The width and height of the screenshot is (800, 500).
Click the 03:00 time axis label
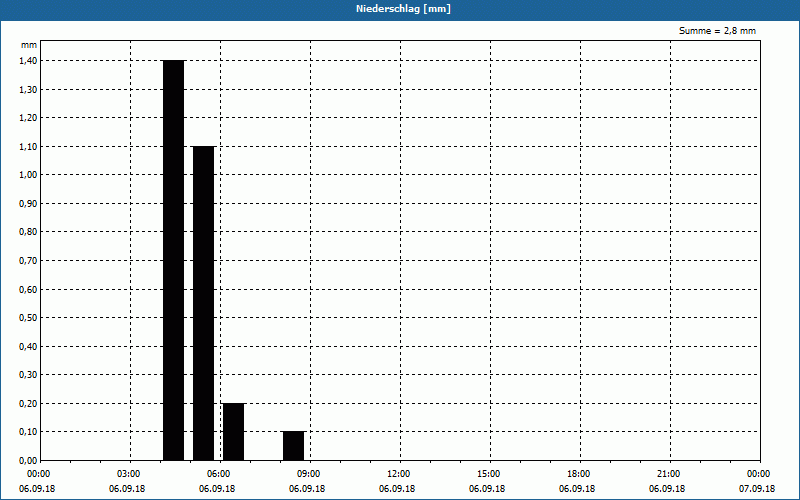[129, 474]
